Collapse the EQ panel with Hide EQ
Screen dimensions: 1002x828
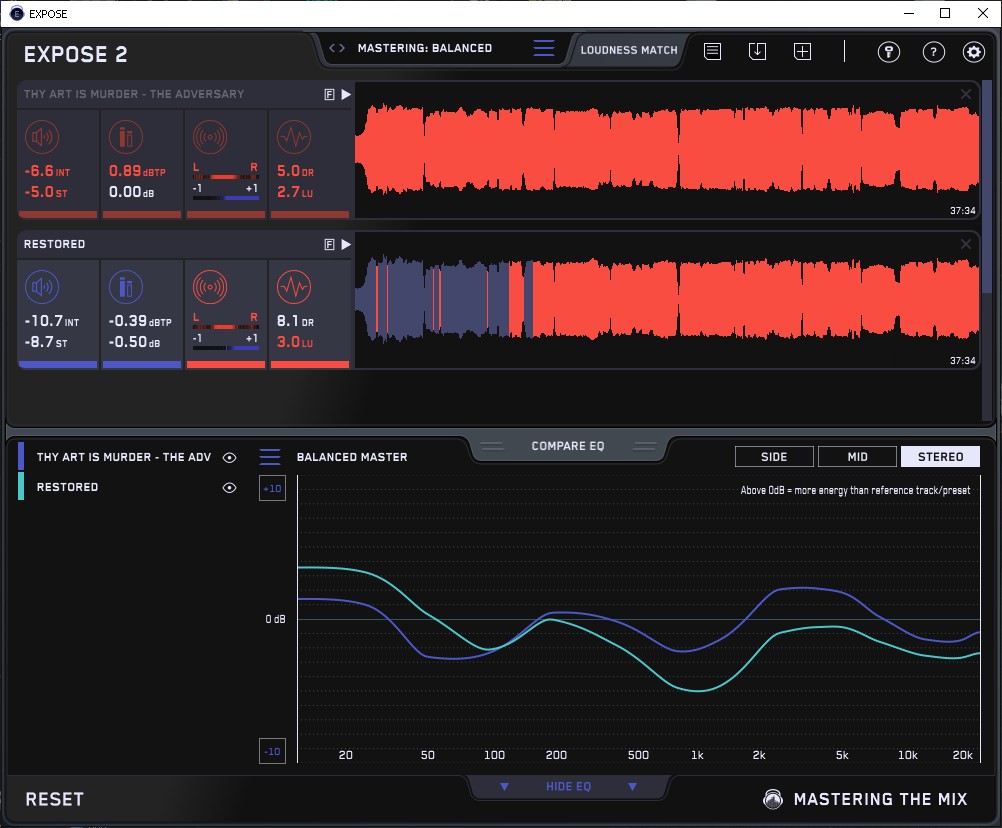coord(568,787)
